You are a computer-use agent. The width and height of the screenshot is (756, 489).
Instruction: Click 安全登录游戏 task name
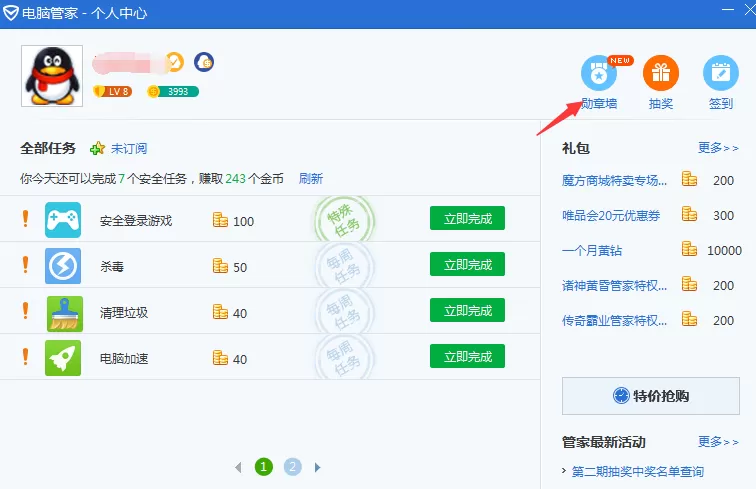pyautogui.click(x=136, y=221)
